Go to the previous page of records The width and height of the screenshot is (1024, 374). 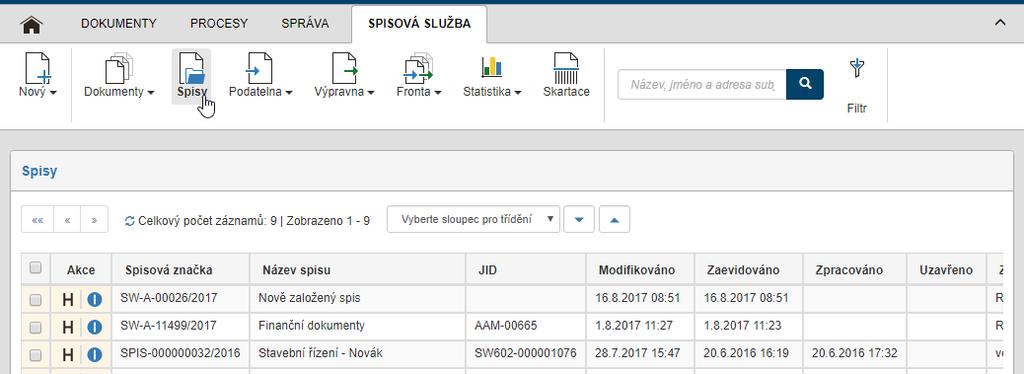[x=67, y=220]
